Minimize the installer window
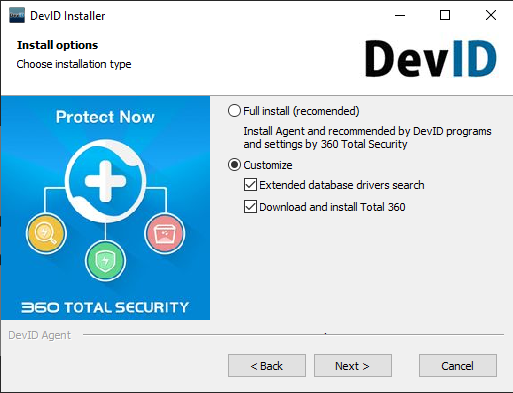Screen dimensions: 513x393 (400, 15)
